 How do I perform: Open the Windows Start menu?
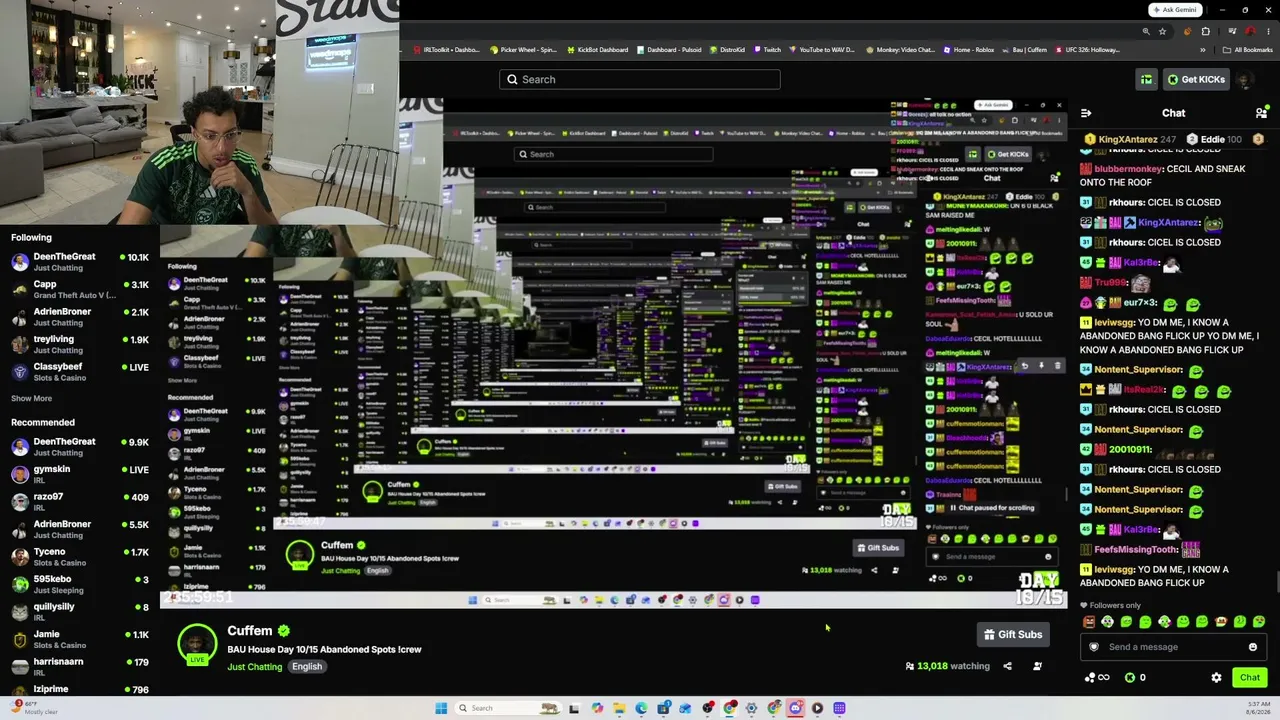[441, 708]
